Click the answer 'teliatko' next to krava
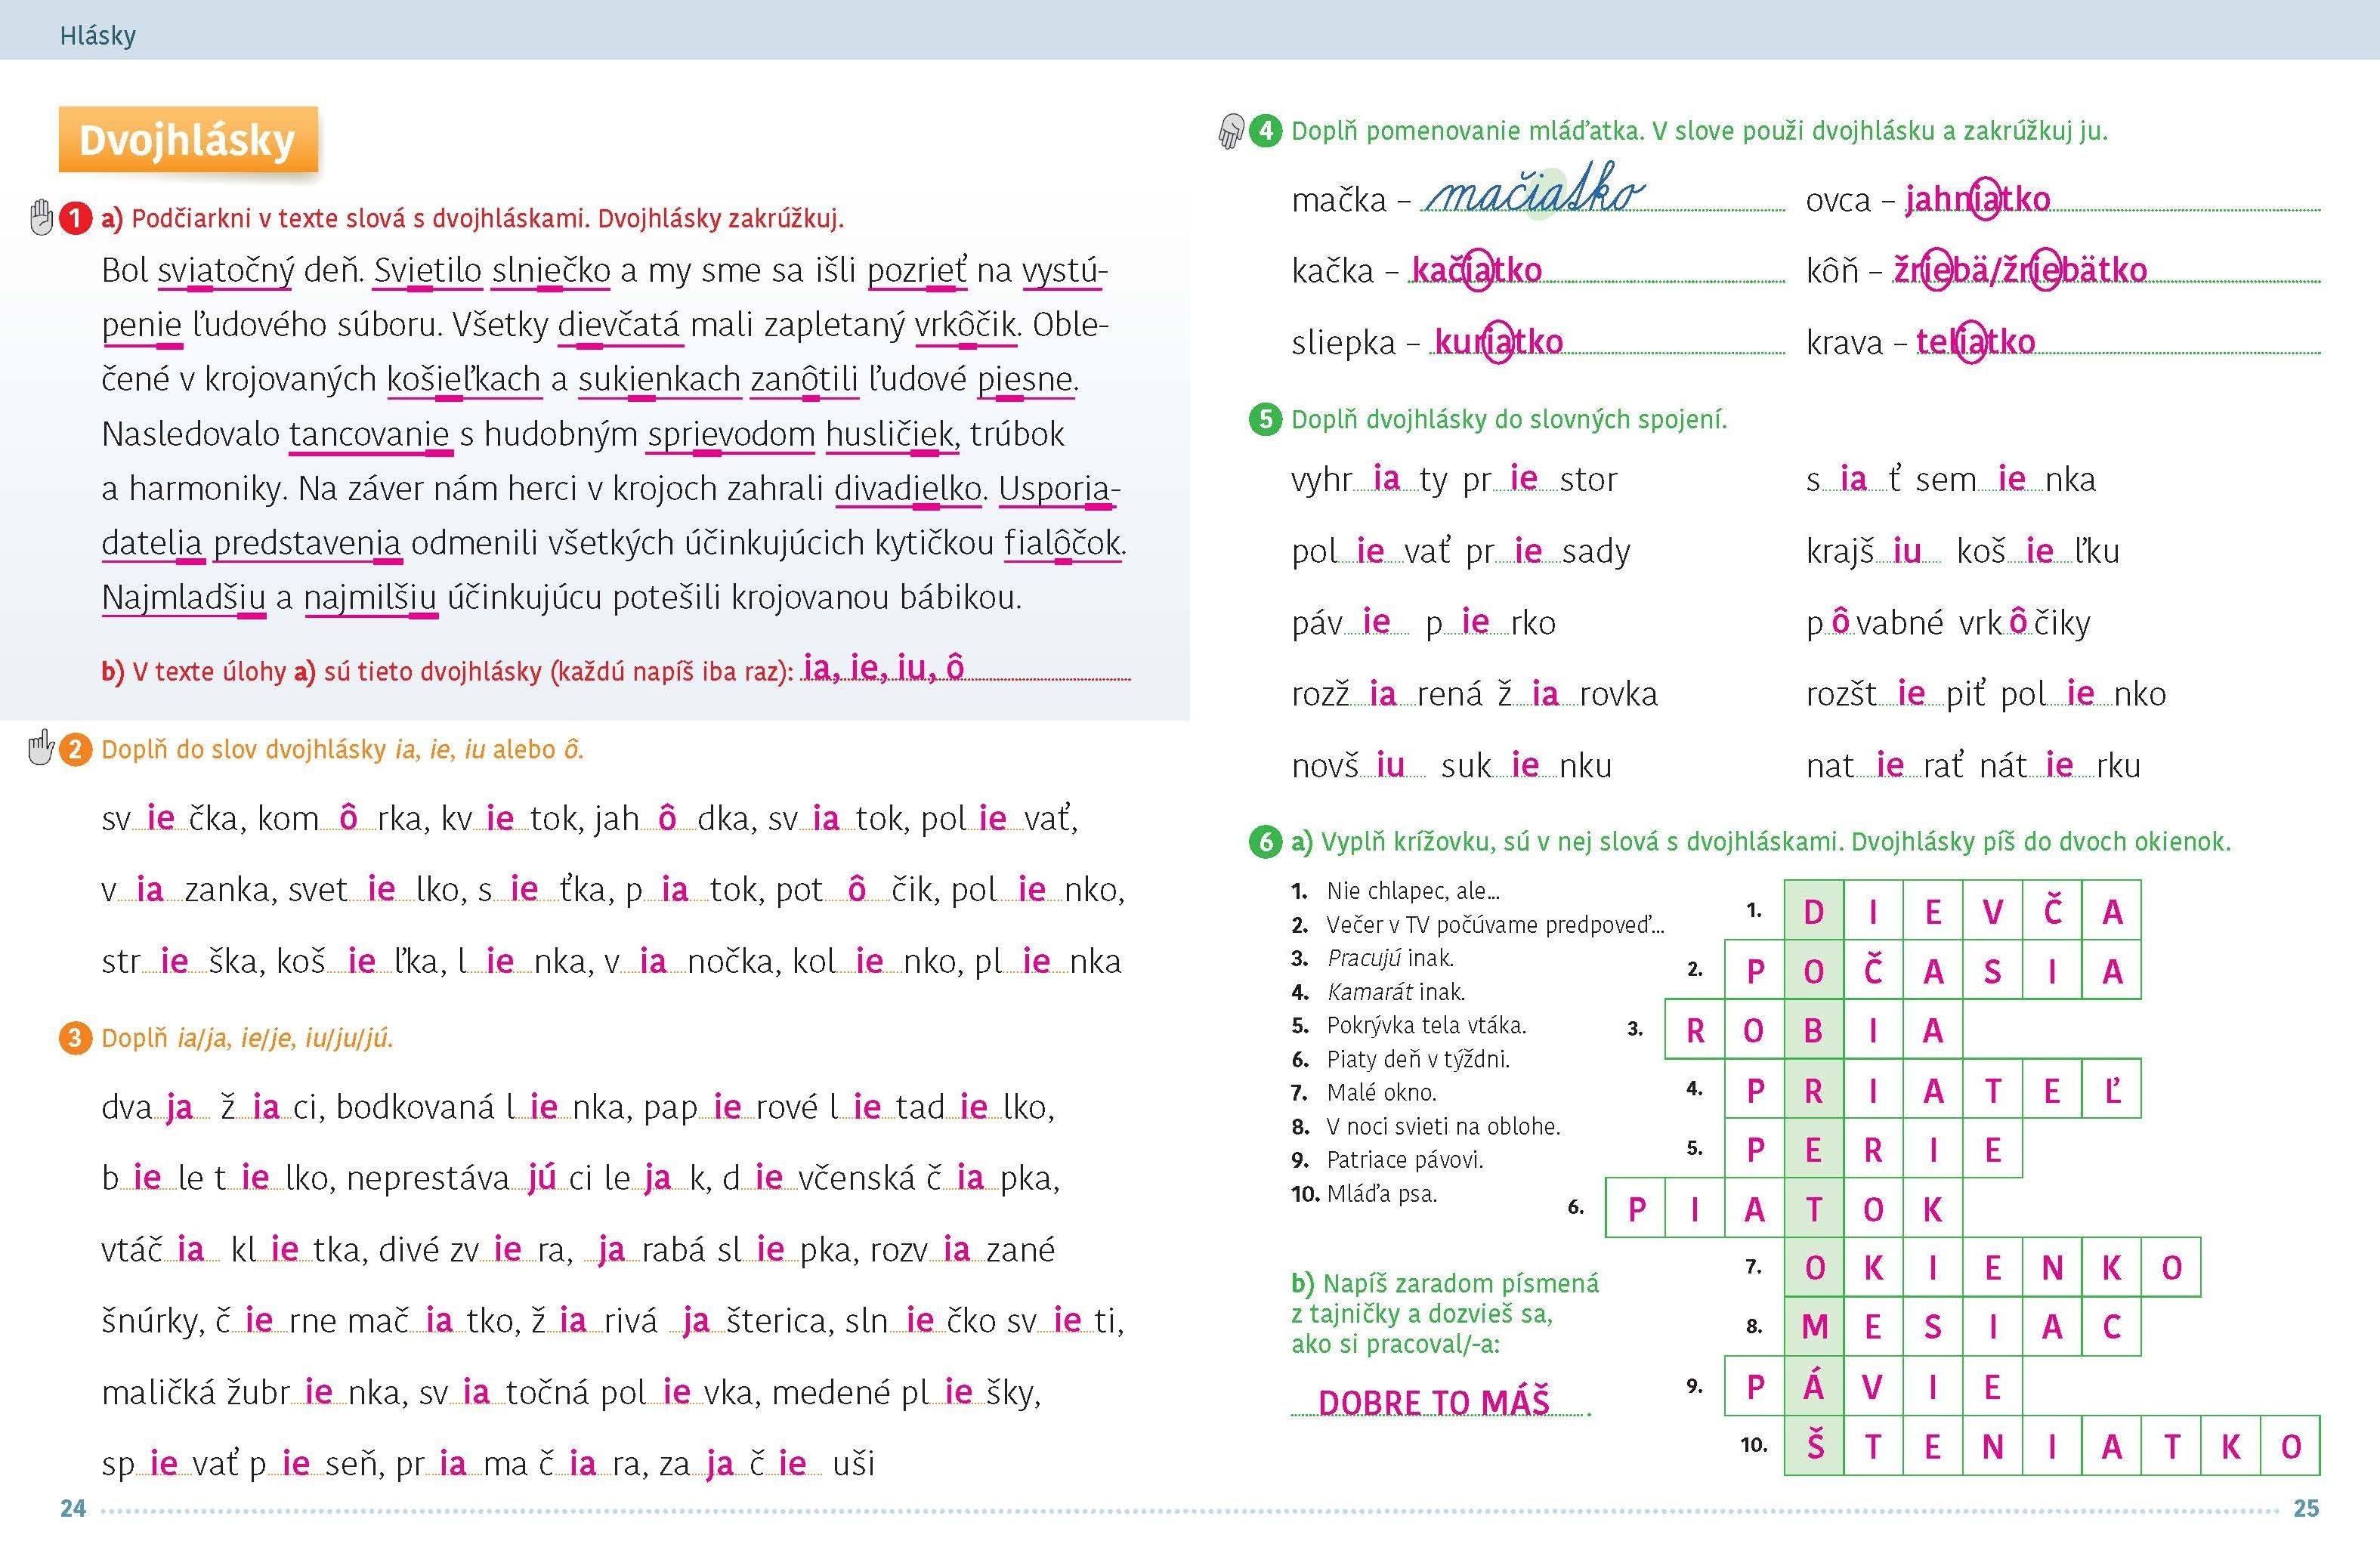 click(x=1975, y=342)
